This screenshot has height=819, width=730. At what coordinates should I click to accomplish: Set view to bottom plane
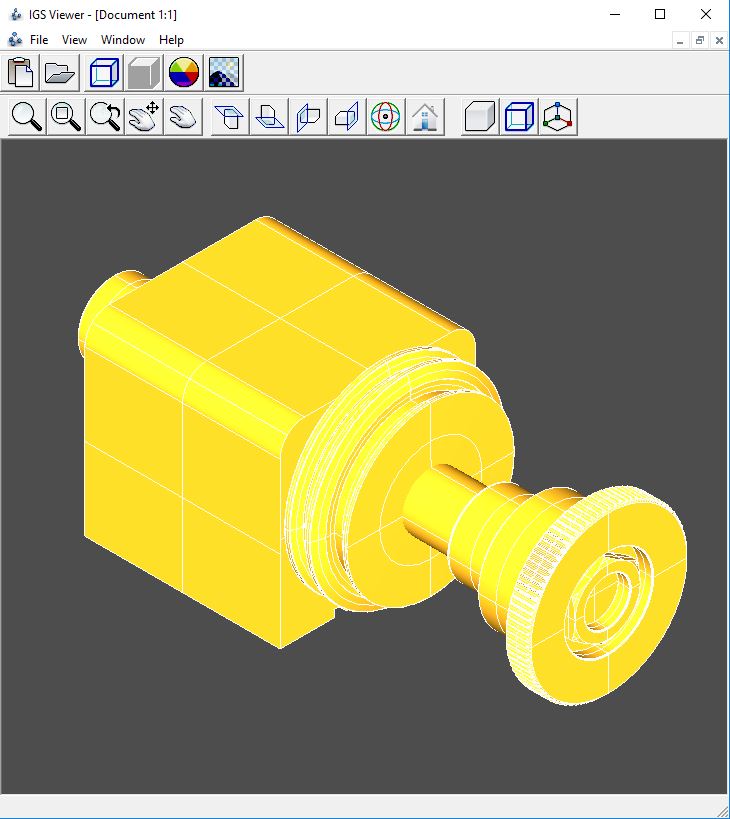(x=269, y=117)
